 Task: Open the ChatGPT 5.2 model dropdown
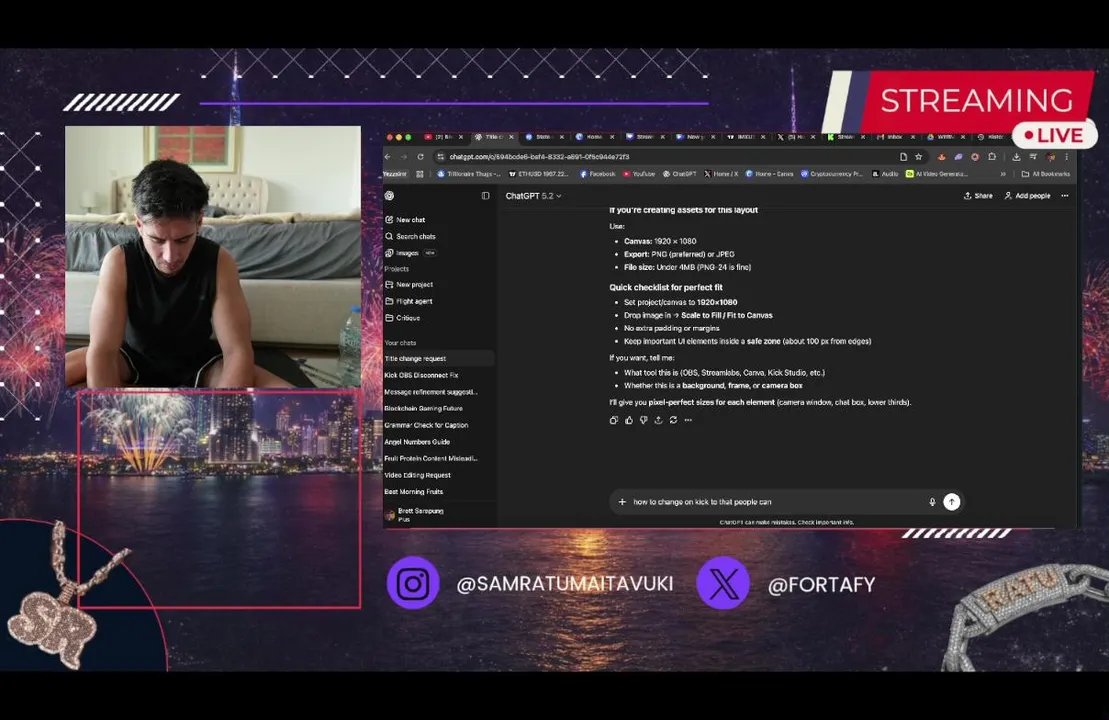(533, 196)
